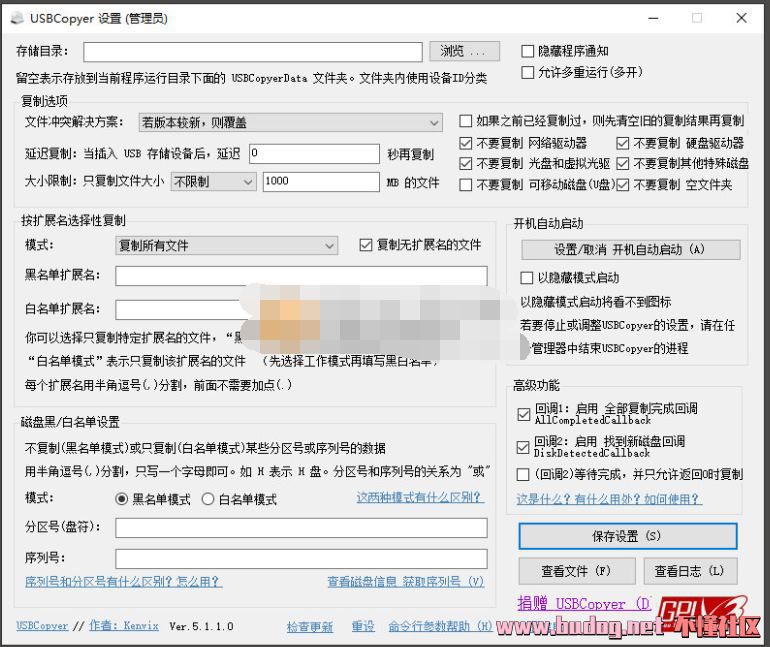Open 这两种模式有什么区别 help link
770x647 pixels.
pyautogui.click(x=420, y=498)
